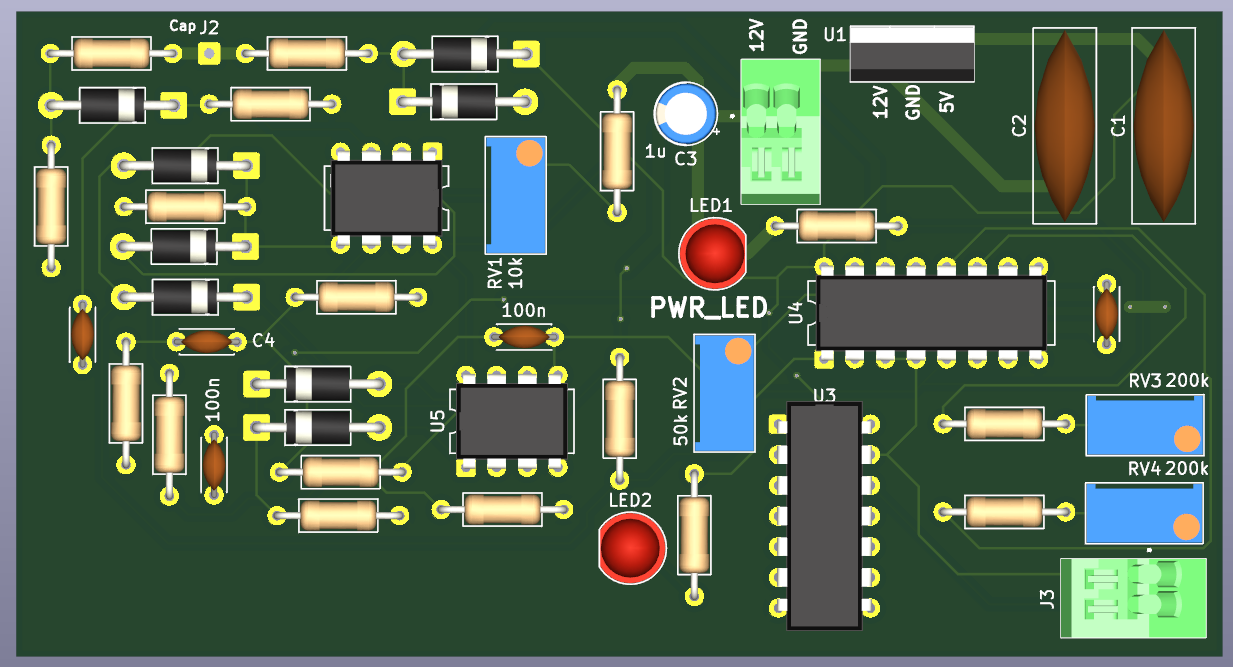Expand the U5 8-pin IC footprint
The width and height of the screenshot is (1233, 667).
pos(512,422)
